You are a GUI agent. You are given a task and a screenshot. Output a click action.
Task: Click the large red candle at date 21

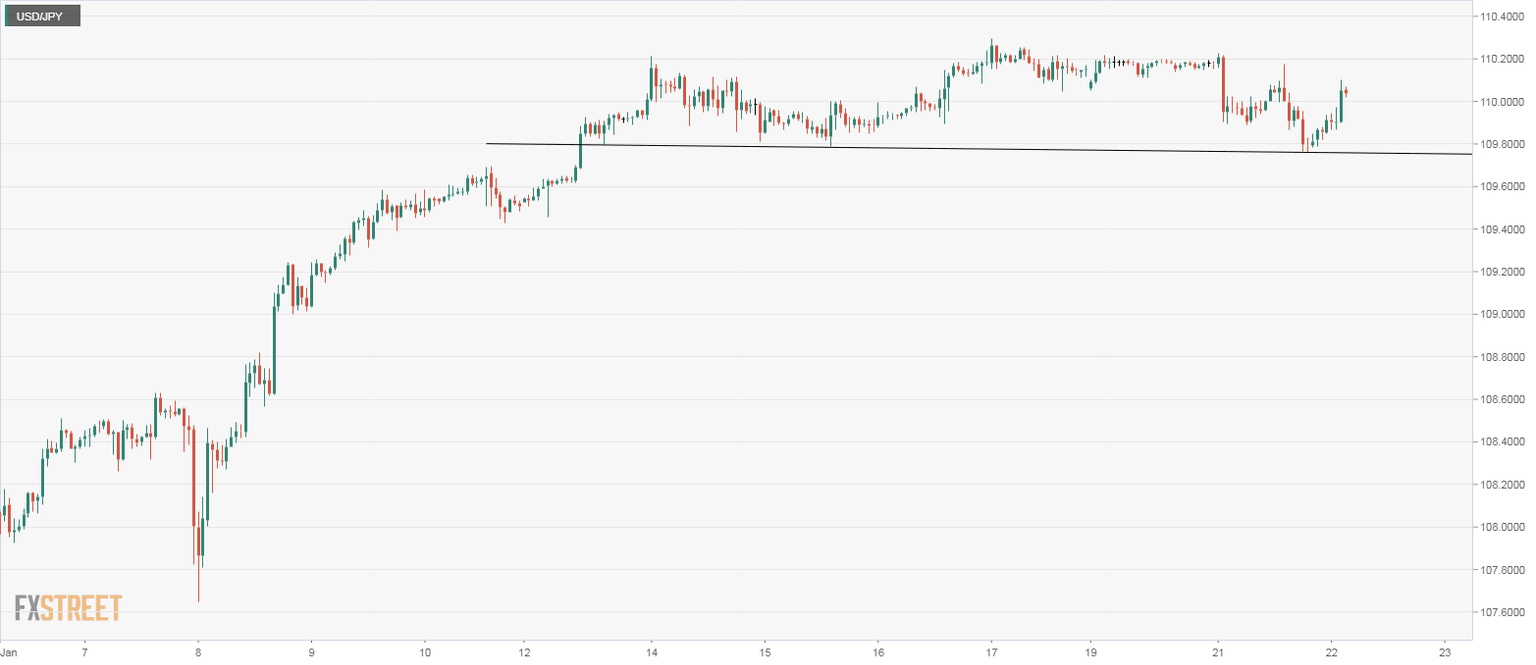(x=1224, y=85)
